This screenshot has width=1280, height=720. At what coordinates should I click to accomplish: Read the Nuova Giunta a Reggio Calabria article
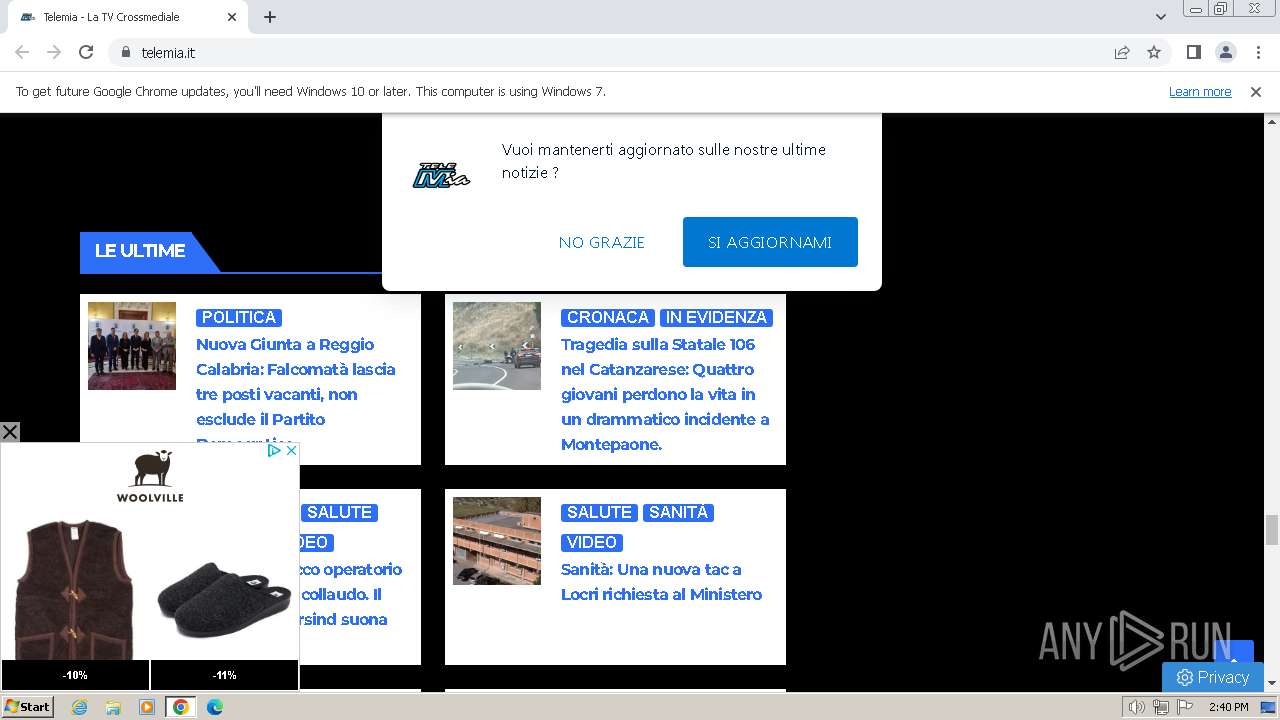tap(296, 394)
